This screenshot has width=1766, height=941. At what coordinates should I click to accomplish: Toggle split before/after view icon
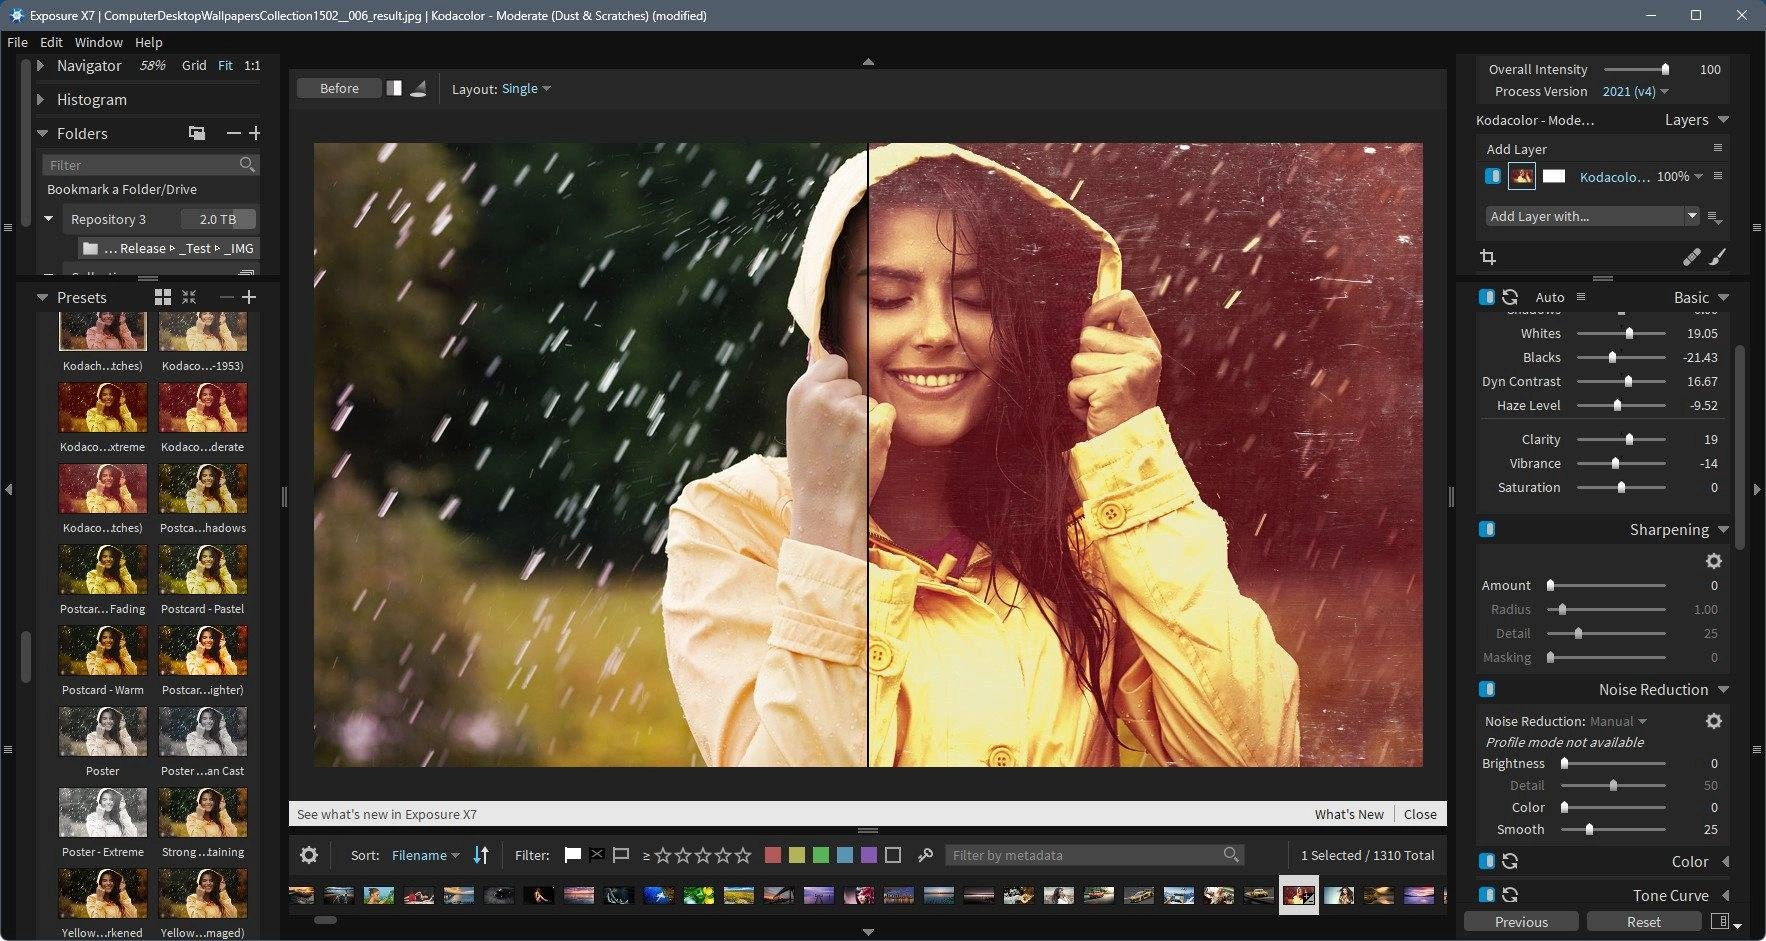[394, 88]
